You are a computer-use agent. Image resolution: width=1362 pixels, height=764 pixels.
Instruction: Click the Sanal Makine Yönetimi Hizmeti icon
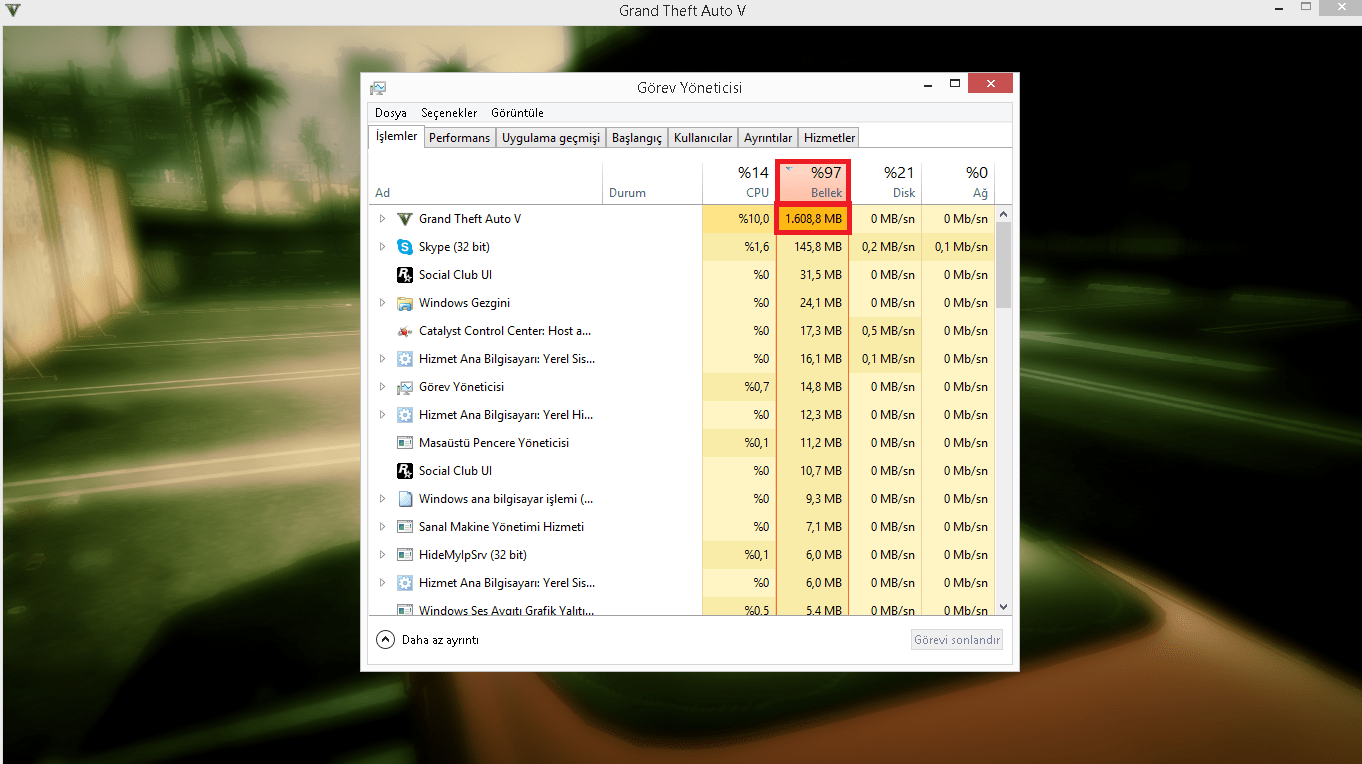pos(405,527)
